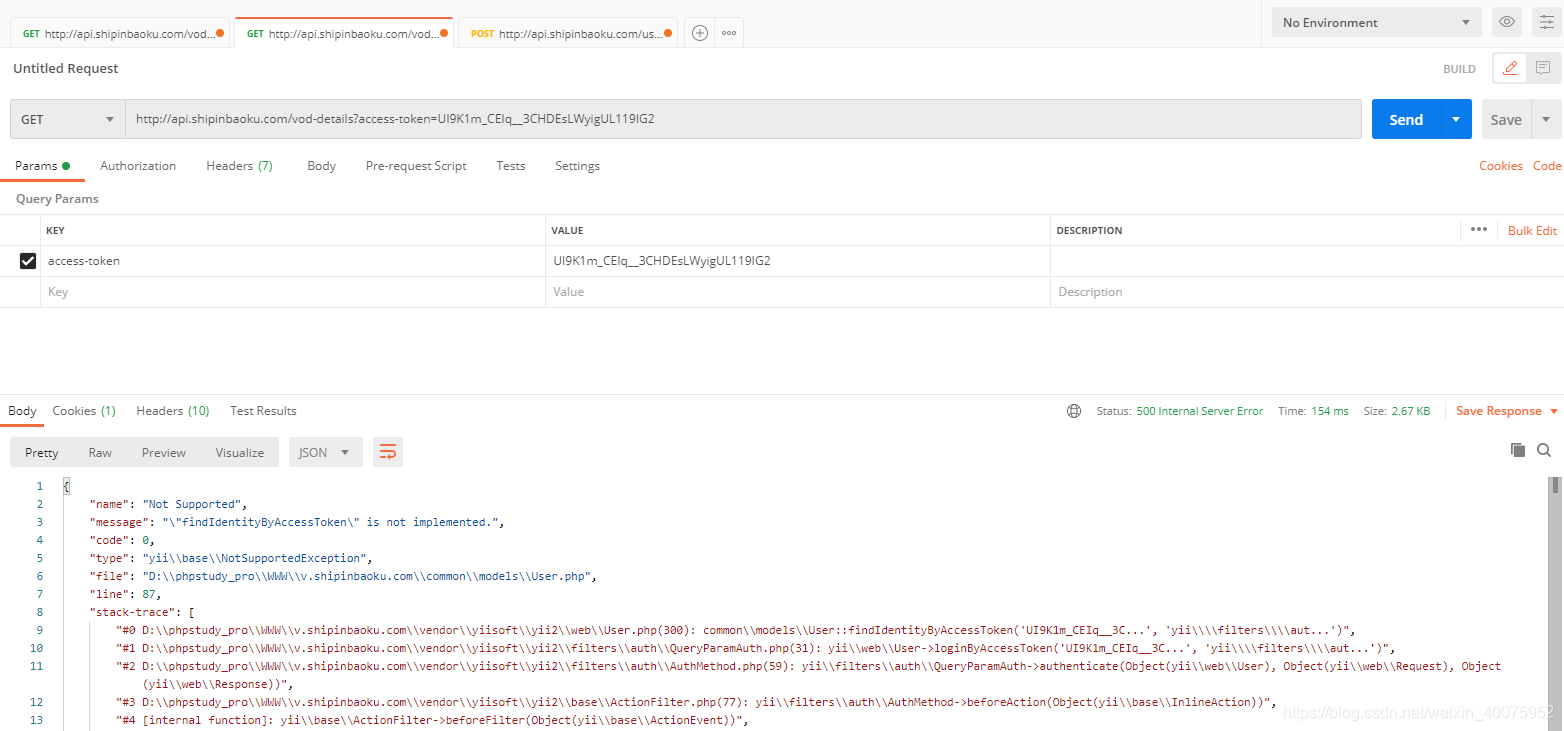
Task: Switch response view to Preview
Action: [164, 452]
